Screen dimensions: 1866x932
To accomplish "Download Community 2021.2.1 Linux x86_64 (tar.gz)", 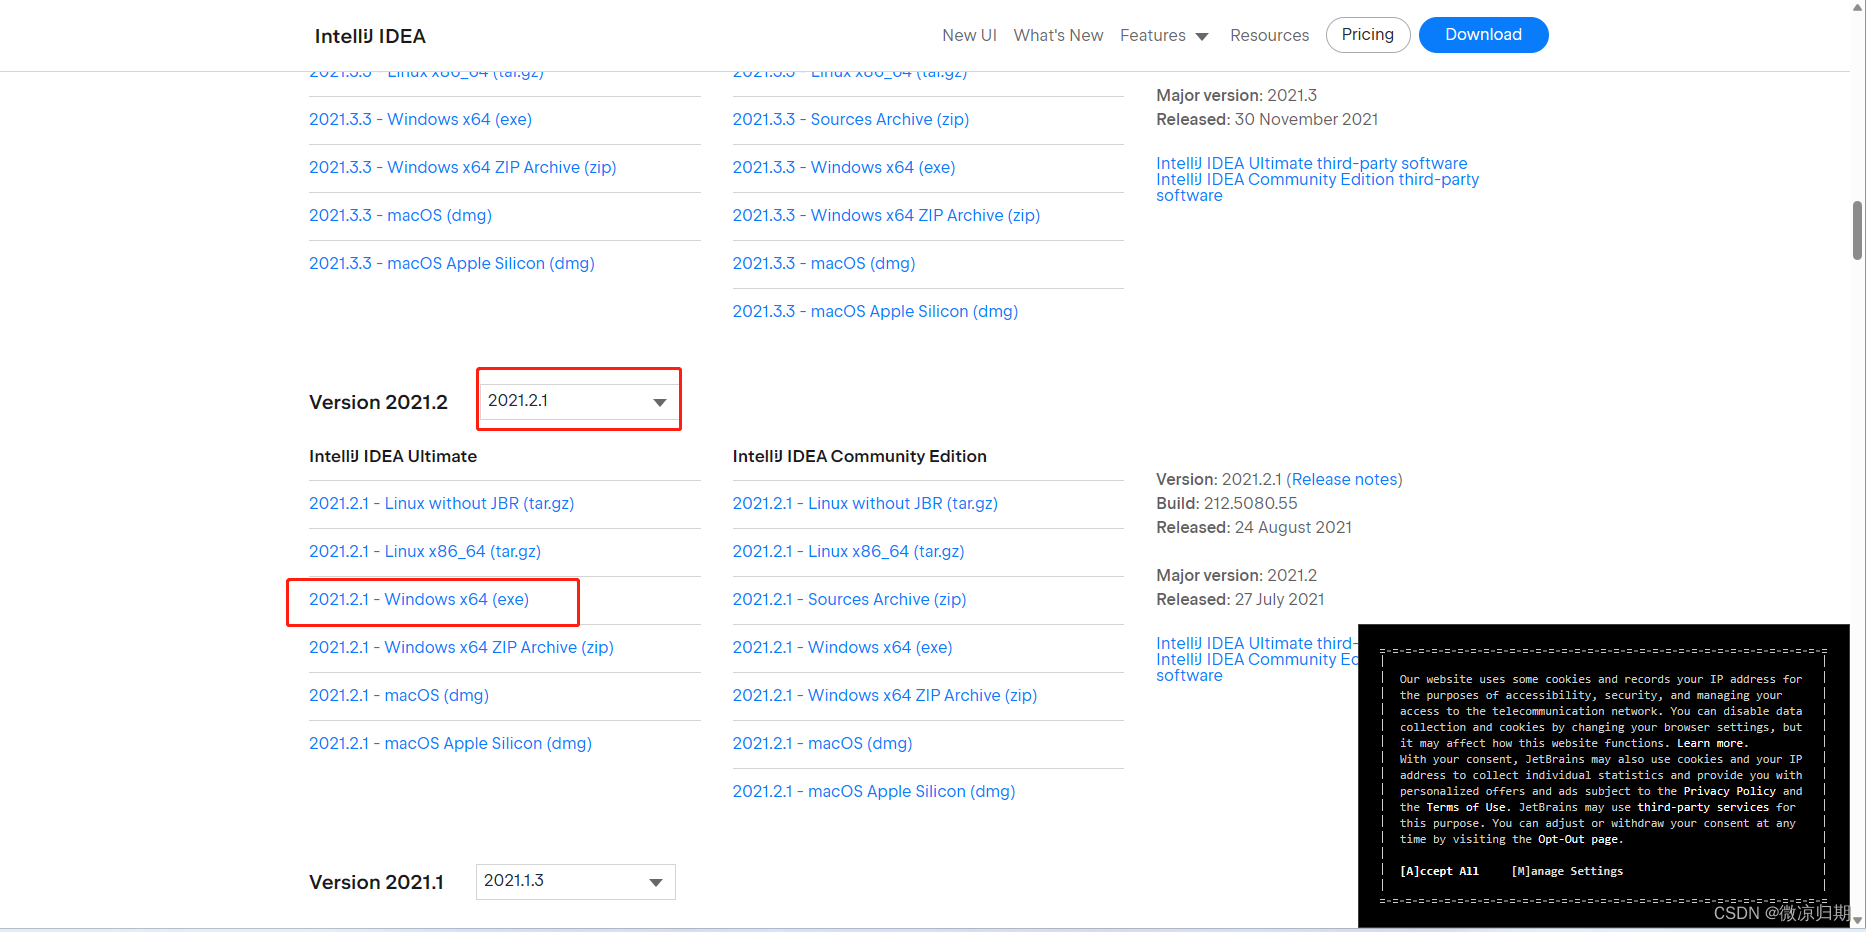I will [848, 551].
